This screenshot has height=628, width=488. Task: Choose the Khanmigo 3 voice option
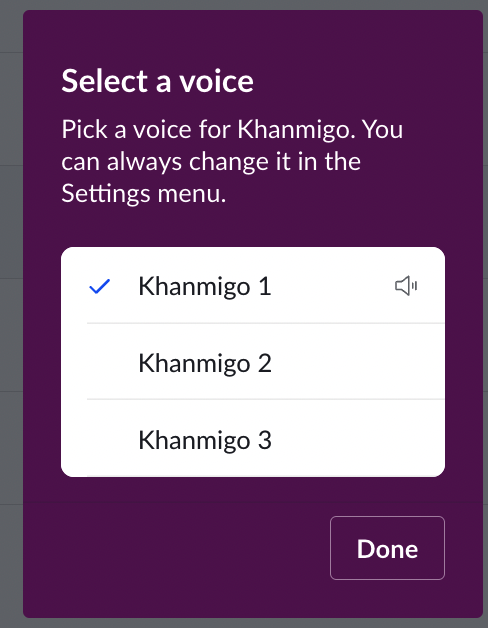253,439
